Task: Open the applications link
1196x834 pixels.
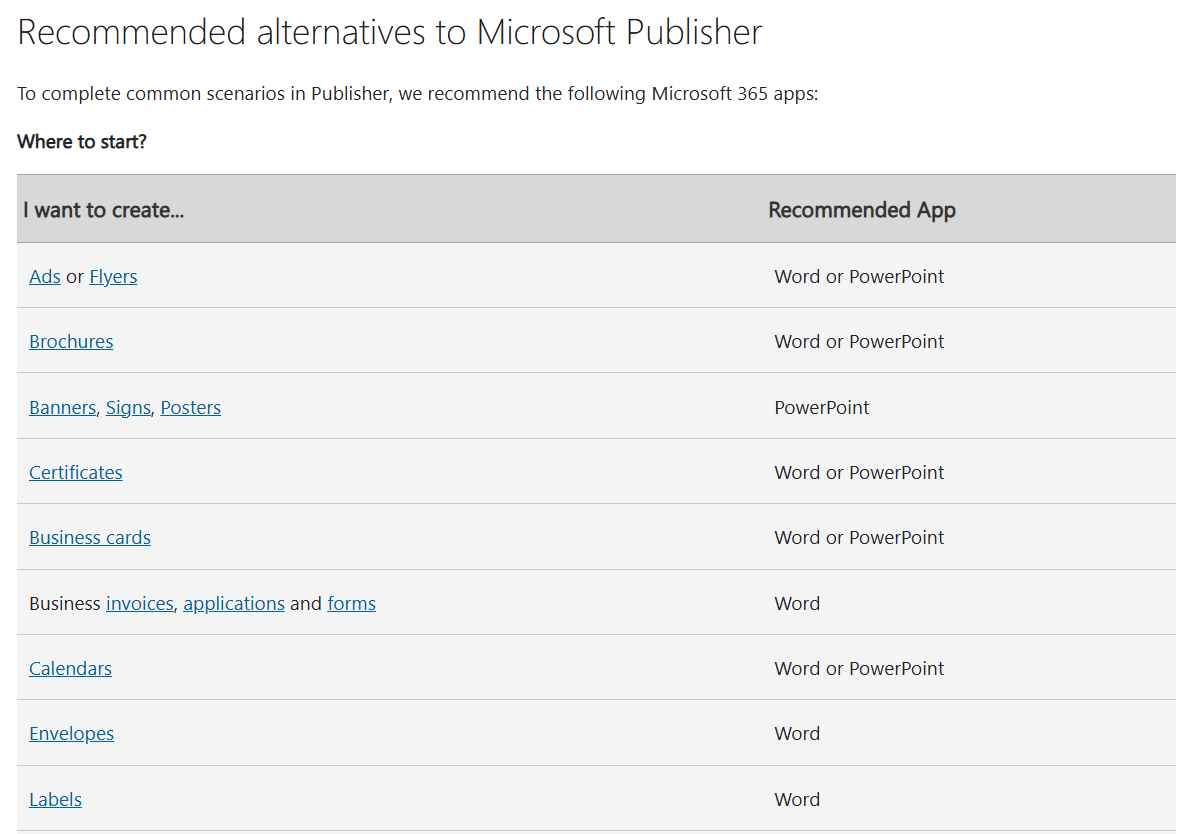Action: pyautogui.click(x=233, y=604)
